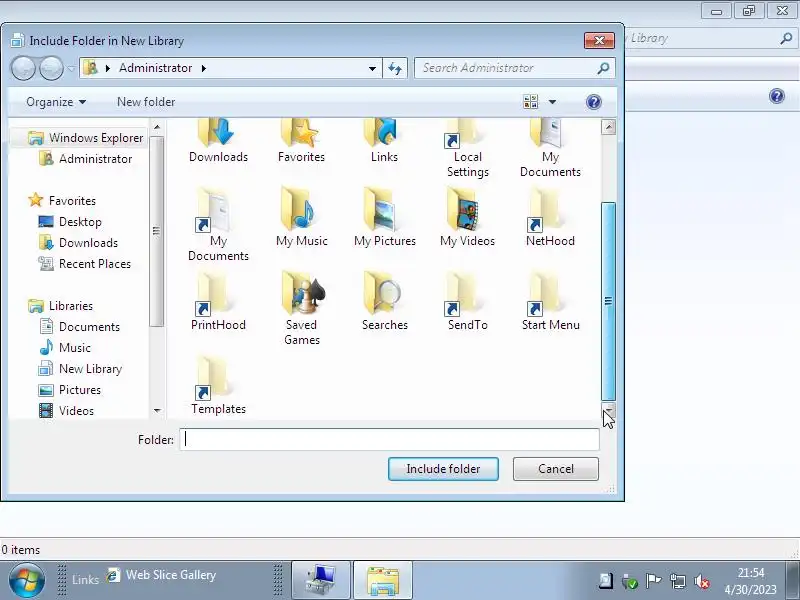Click the Folder name input field
This screenshot has height=600, width=800.
pos(389,439)
